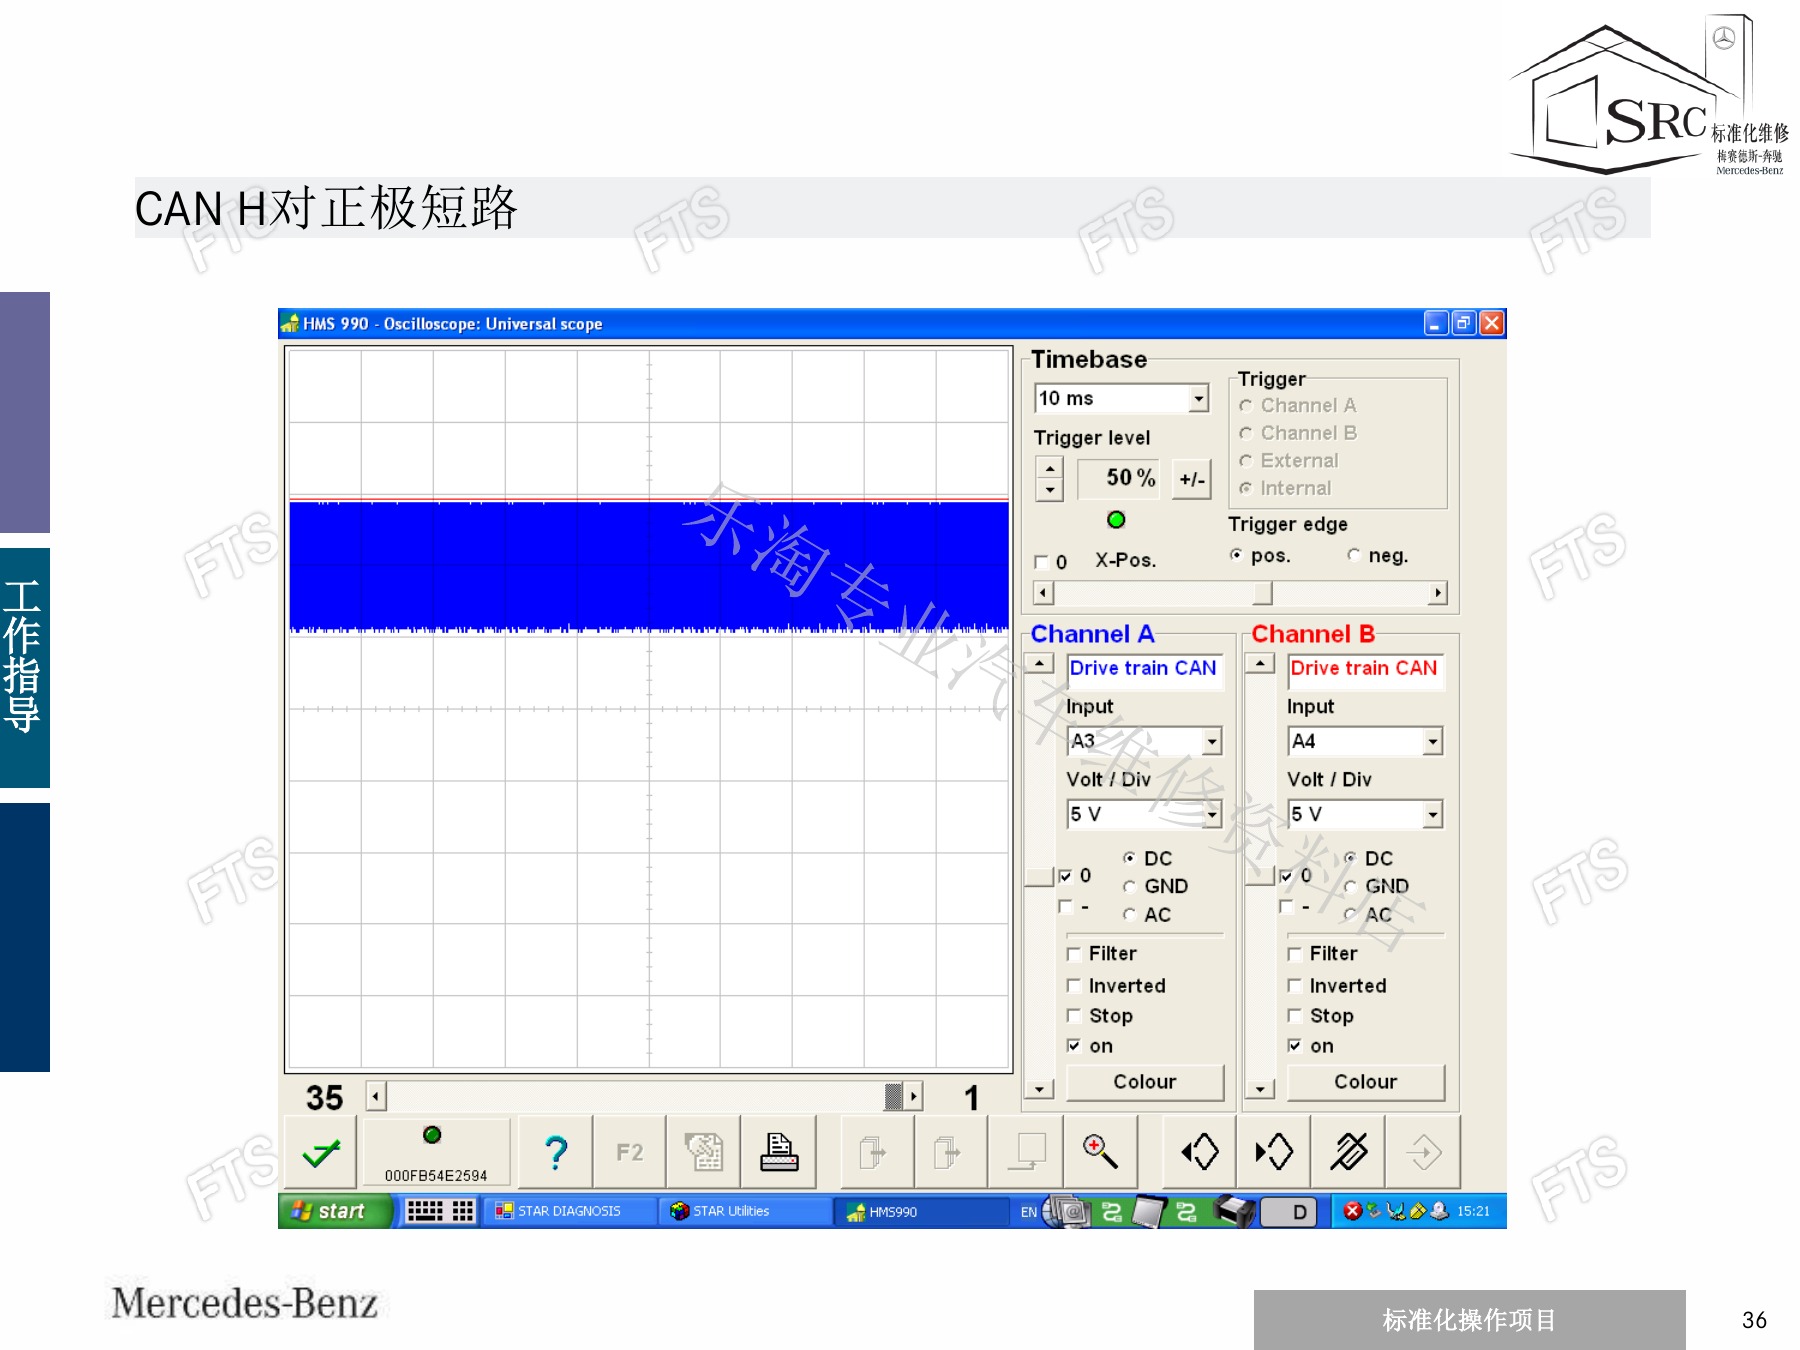Click the grid icon beside the keyboard icon
Screen dimensions: 1800x1350
[x=463, y=1211]
